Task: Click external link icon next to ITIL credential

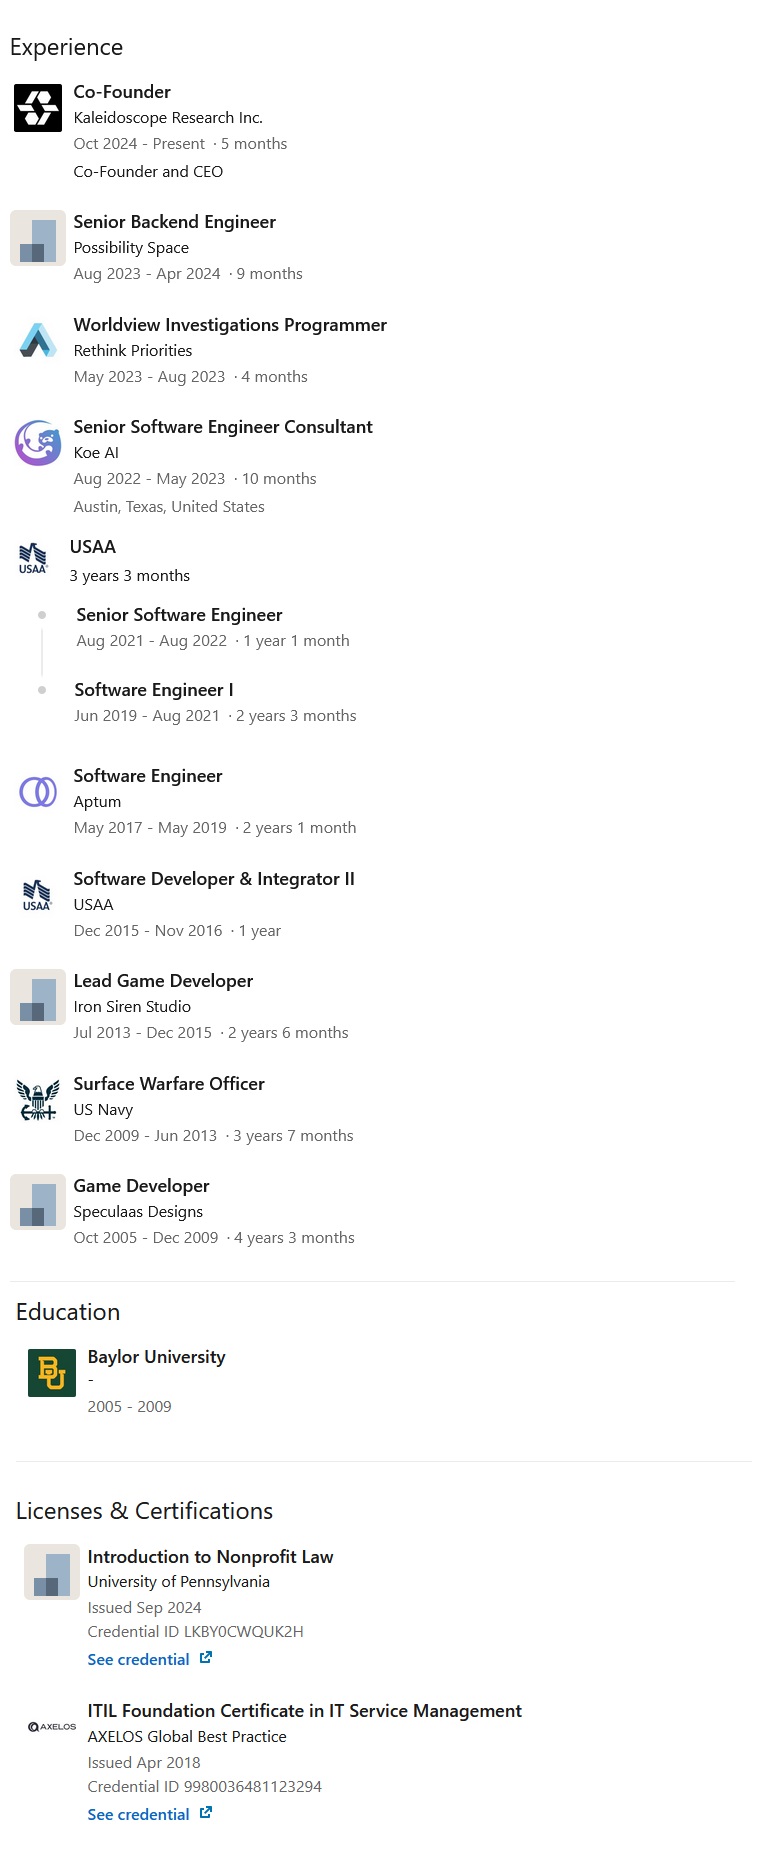Action: coord(205,1812)
